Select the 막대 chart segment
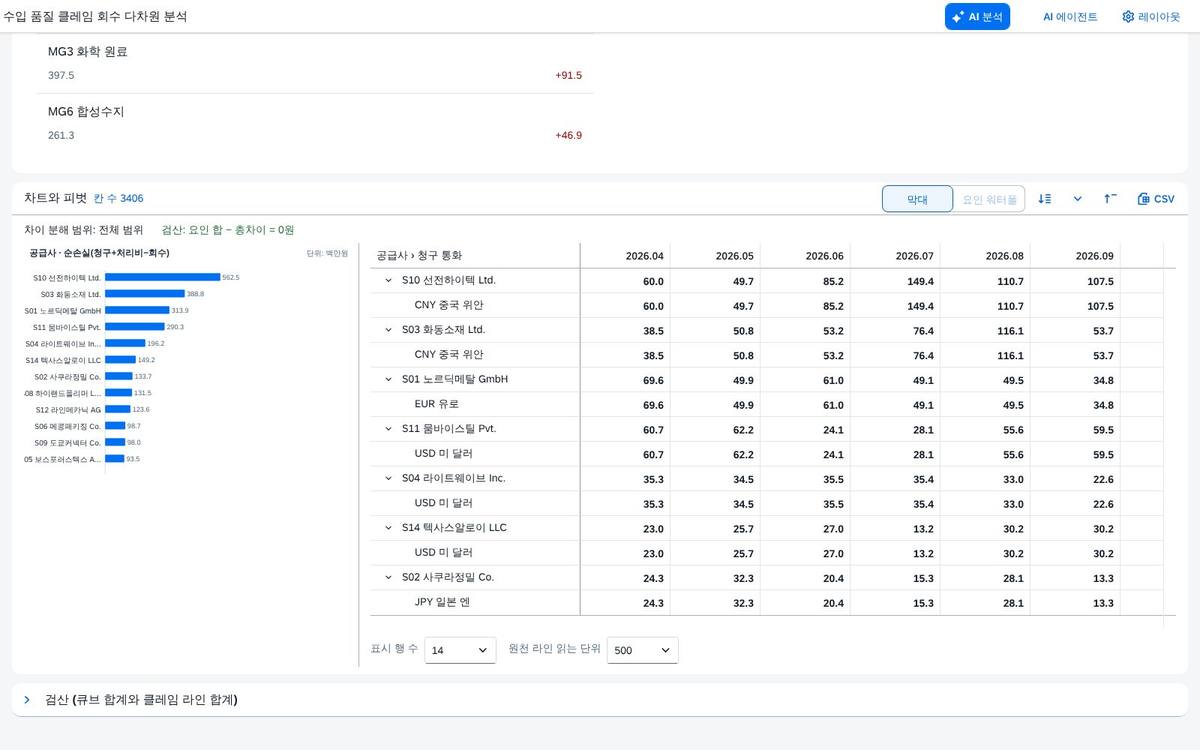This screenshot has height=750, width=1200. (x=917, y=199)
